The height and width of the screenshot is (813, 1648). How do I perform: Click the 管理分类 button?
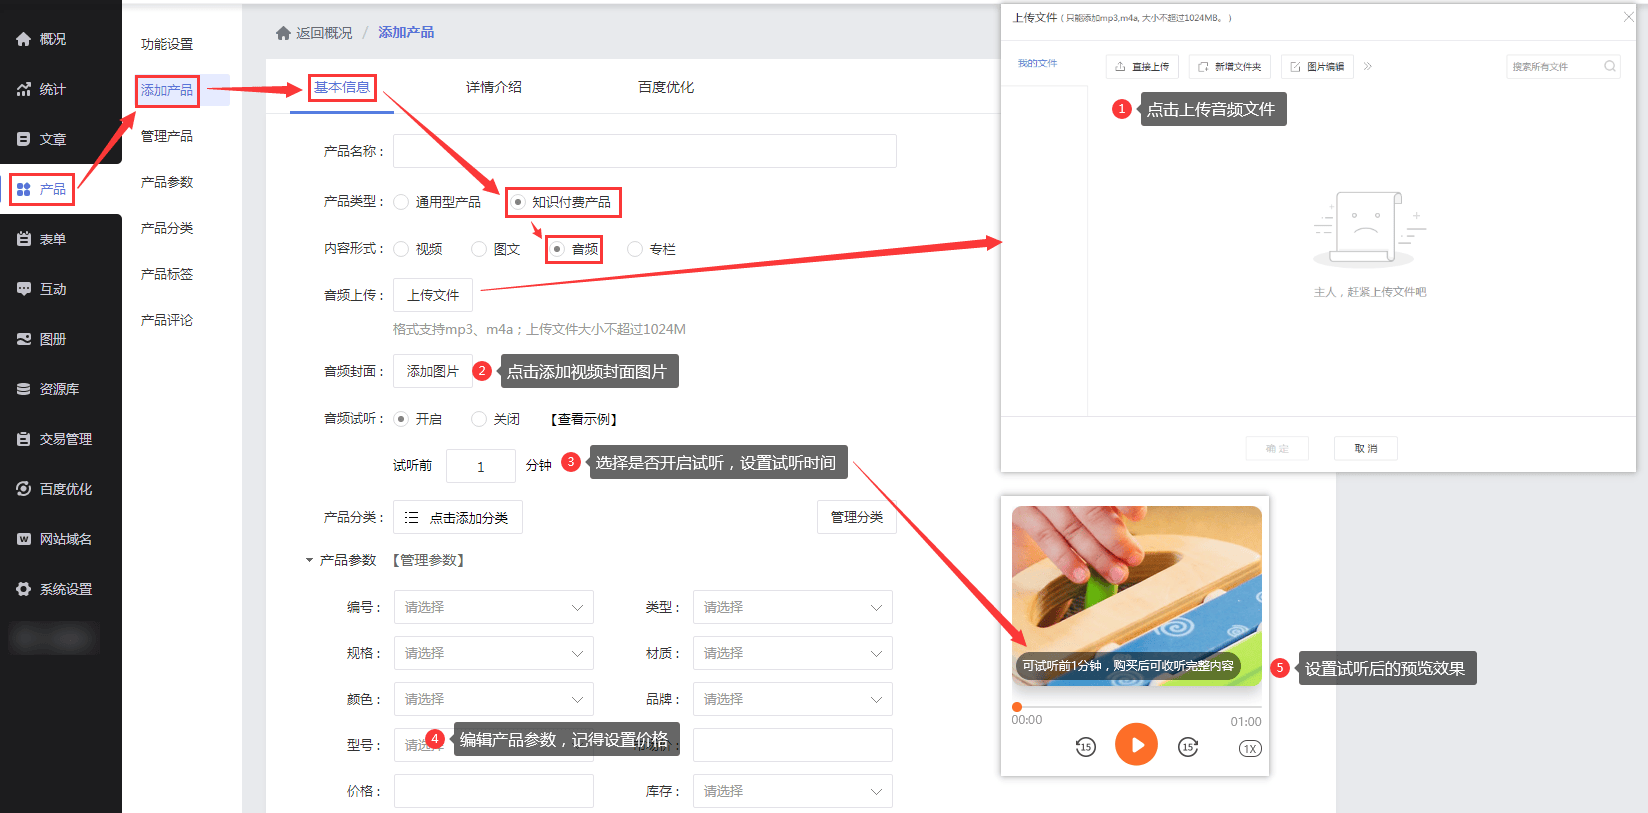tap(856, 517)
